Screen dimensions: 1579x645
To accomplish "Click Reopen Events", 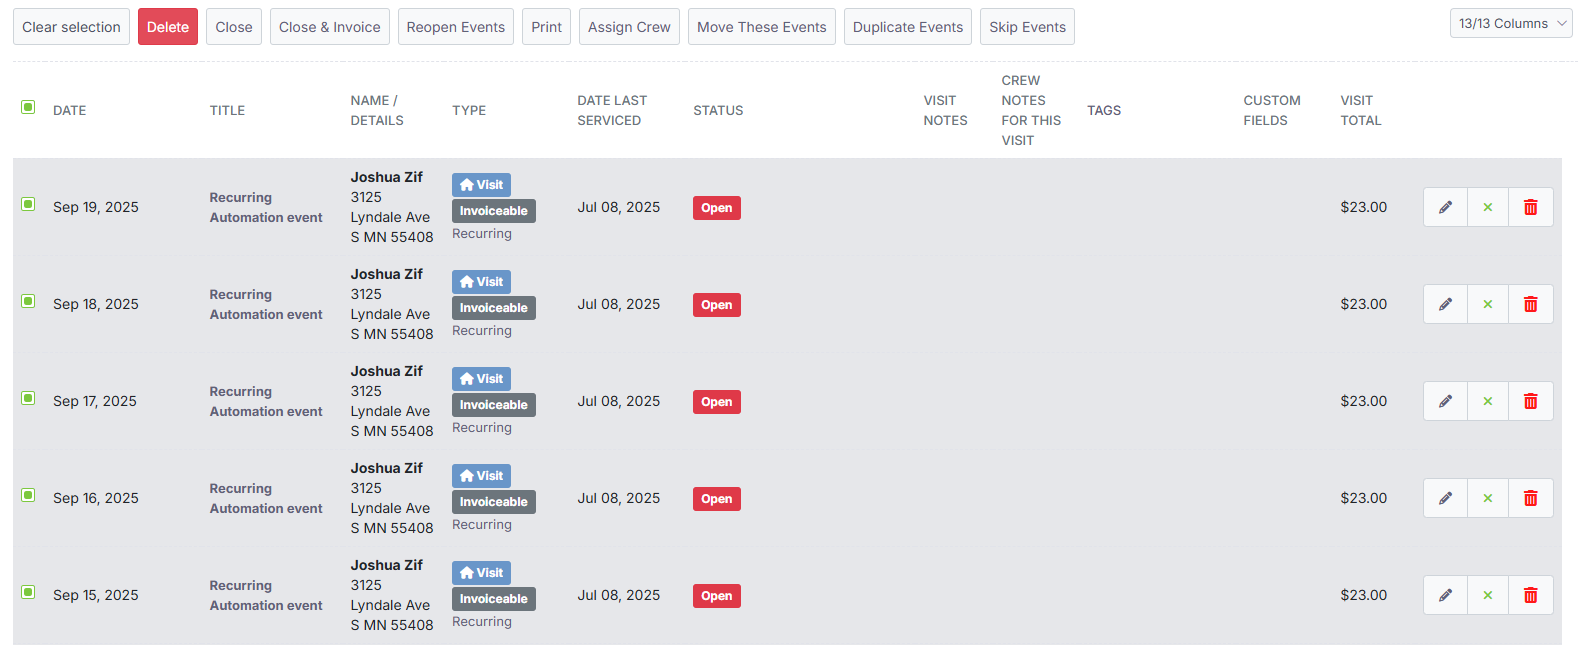I will (x=455, y=26).
